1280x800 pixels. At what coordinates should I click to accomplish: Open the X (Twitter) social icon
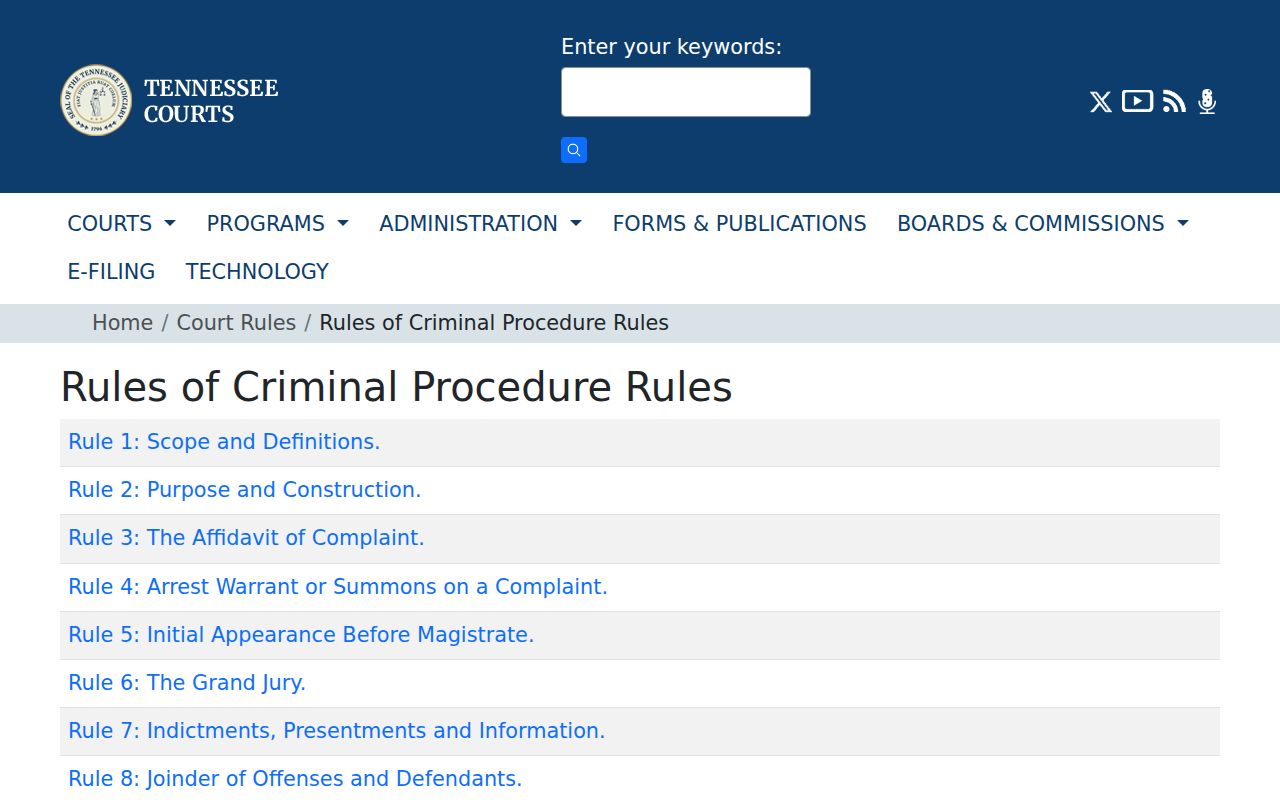click(1100, 102)
